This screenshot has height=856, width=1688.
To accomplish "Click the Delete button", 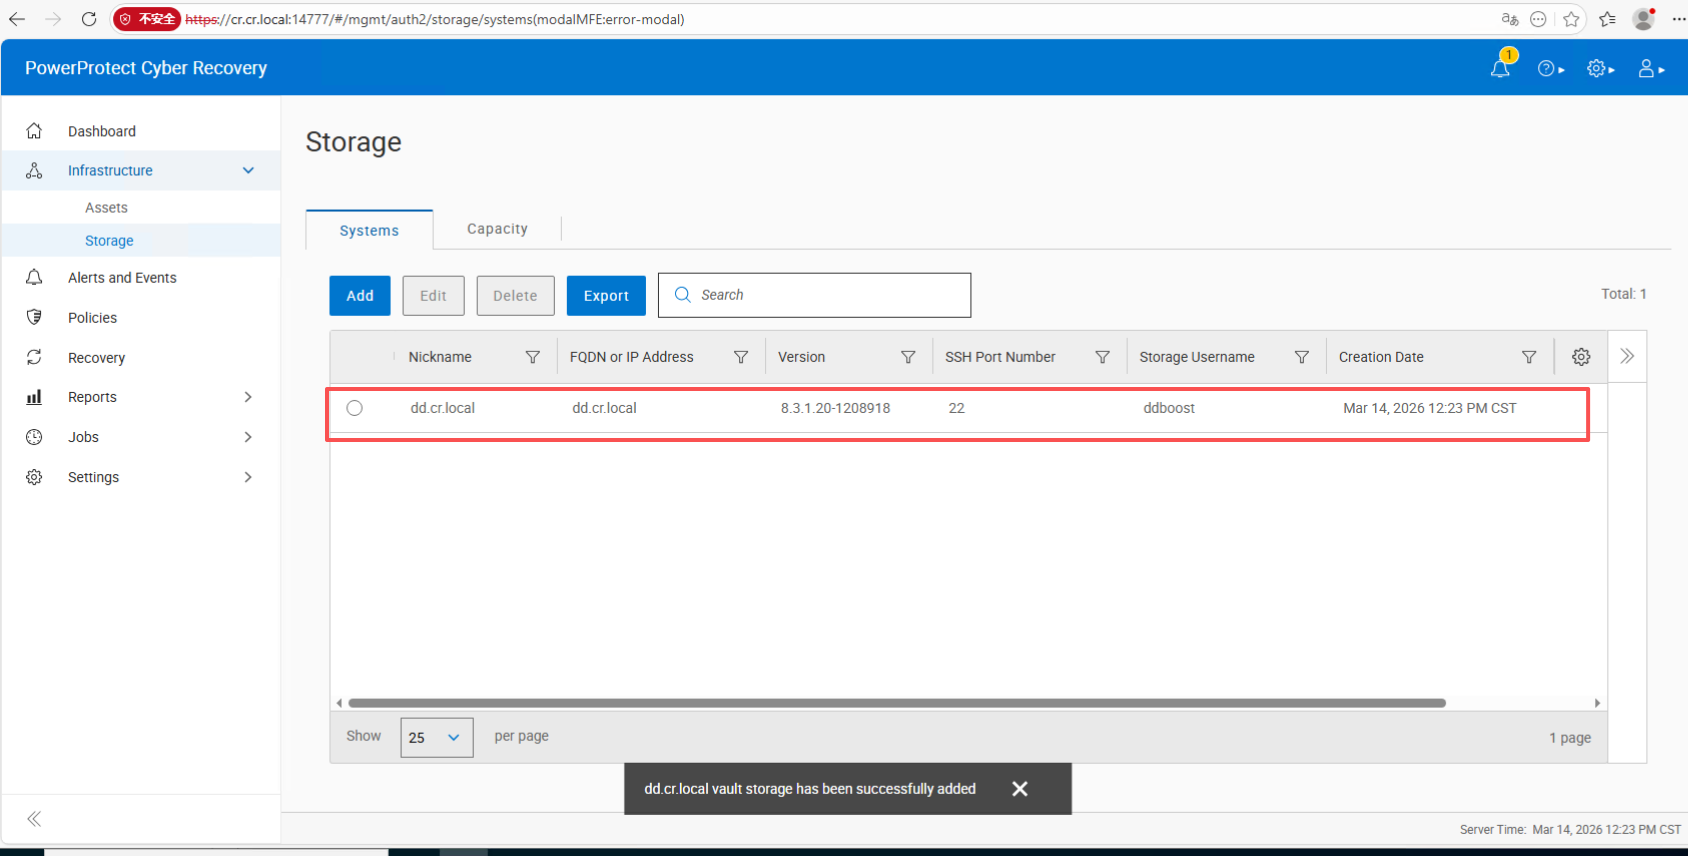I will point(515,296).
